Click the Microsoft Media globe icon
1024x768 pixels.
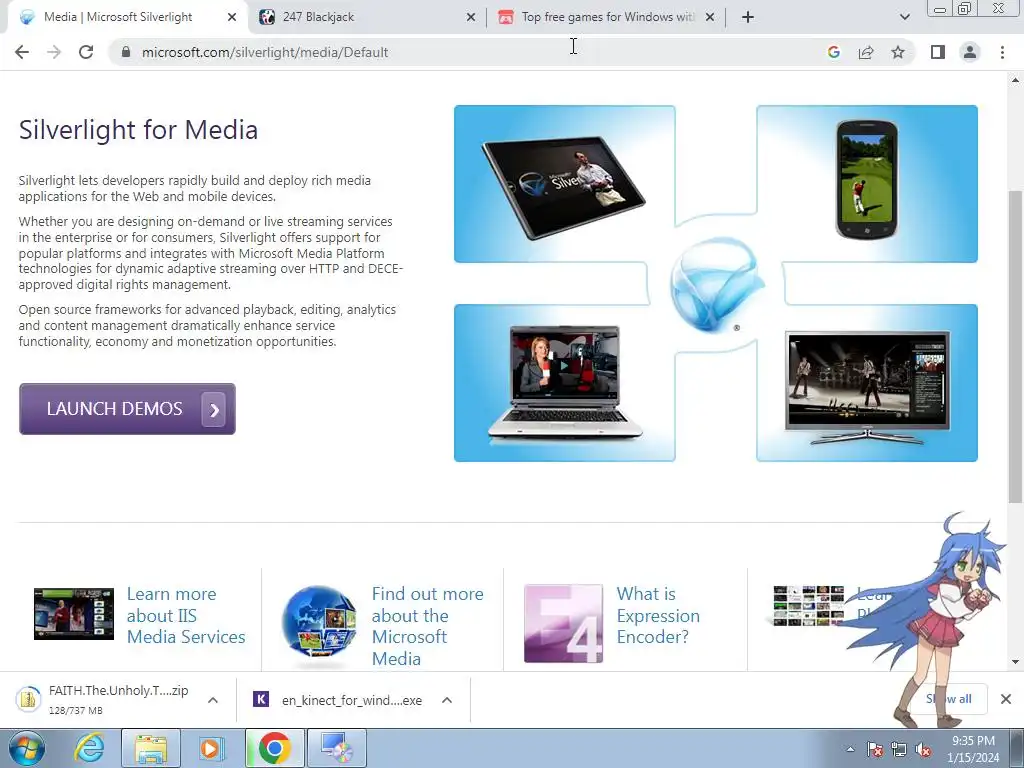(x=319, y=622)
